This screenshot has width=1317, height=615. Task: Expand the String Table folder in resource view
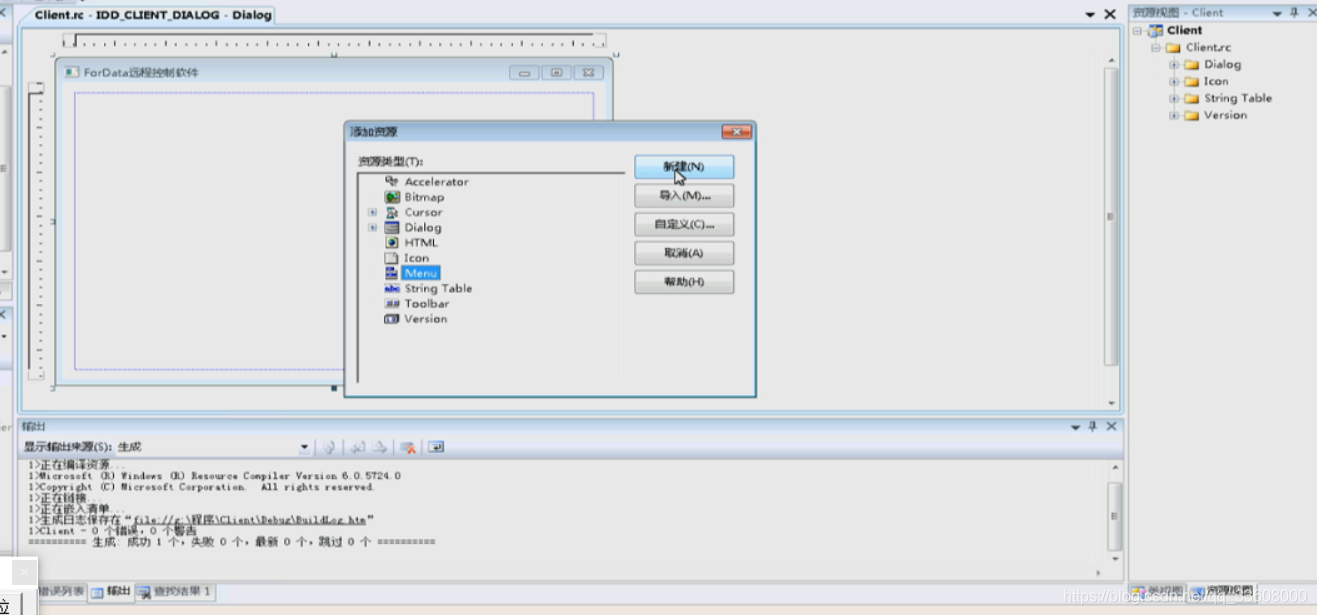[x=1174, y=98]
